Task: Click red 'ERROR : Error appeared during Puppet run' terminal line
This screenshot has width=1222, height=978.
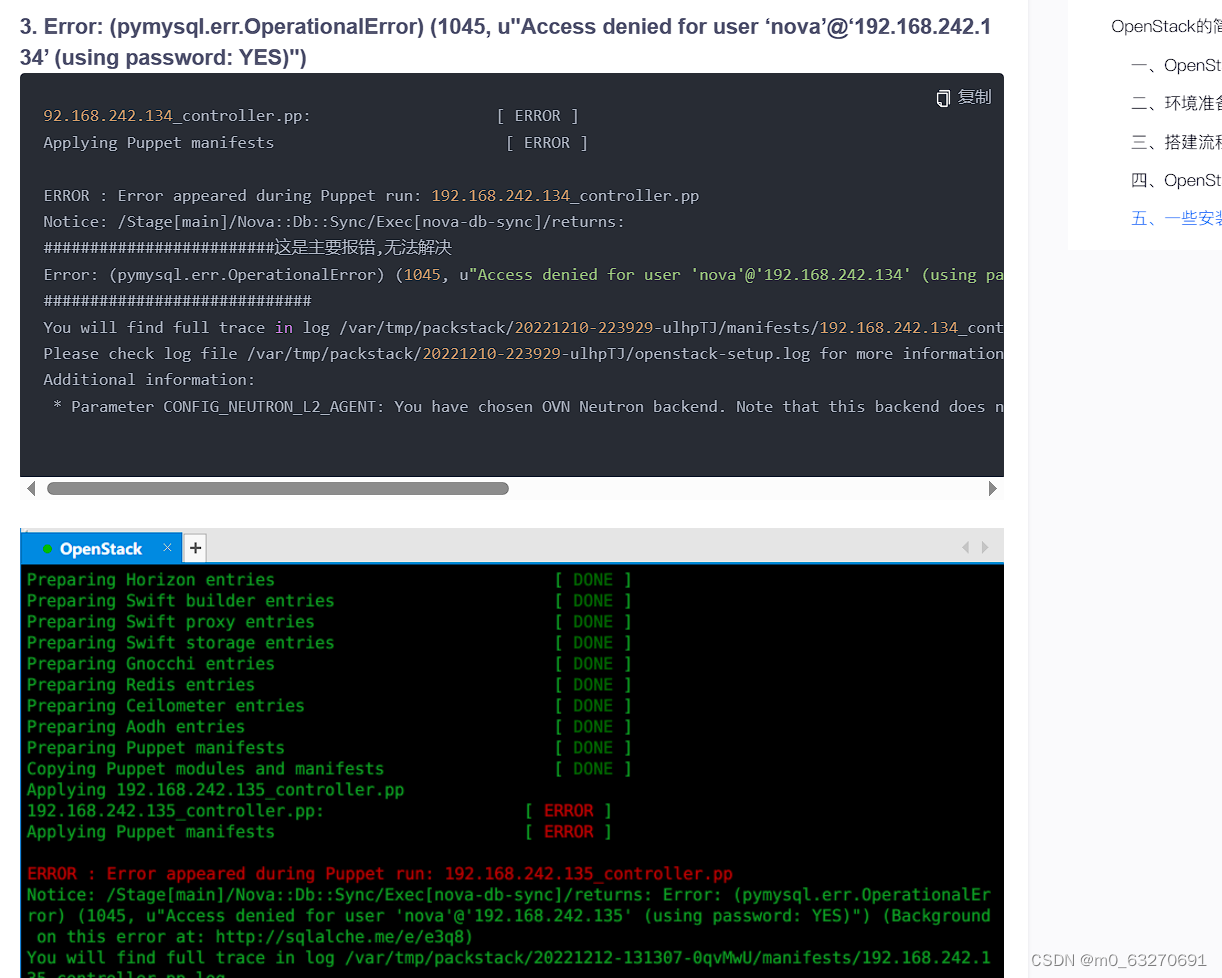Action: click(379, 874)
